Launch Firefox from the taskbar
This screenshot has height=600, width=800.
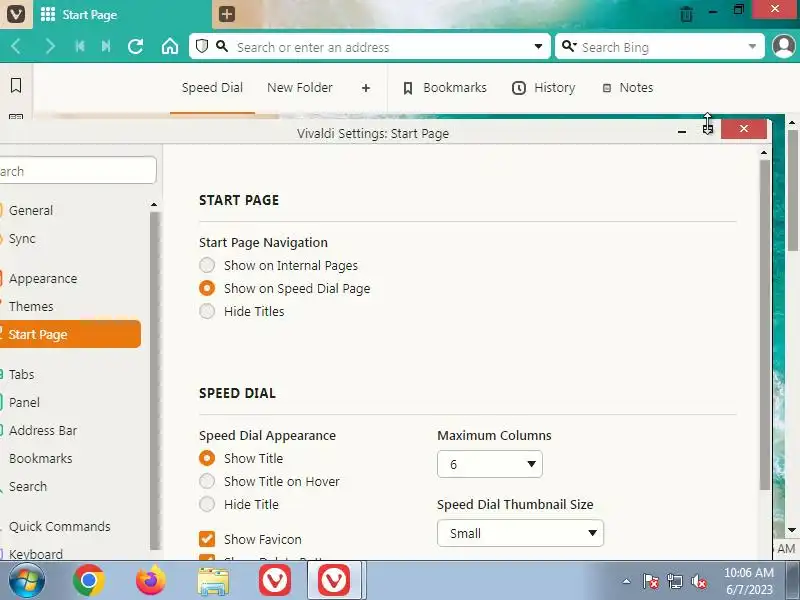coord(151,581)
